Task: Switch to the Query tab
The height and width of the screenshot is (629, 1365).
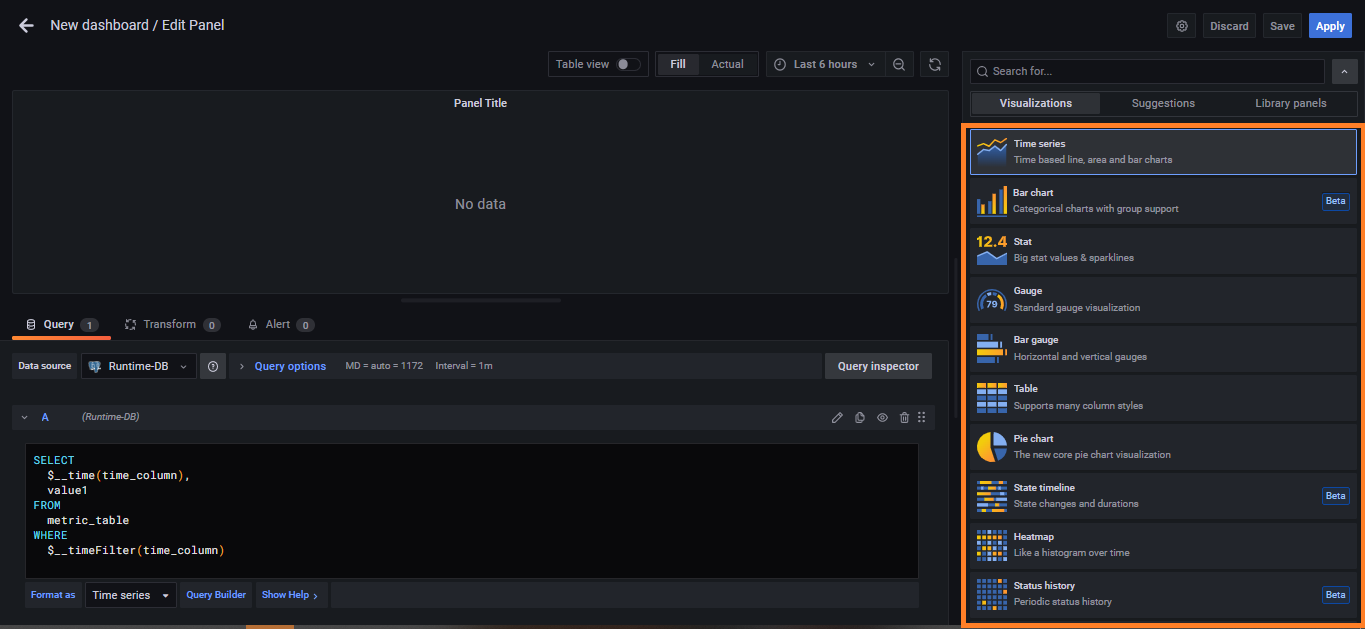Action: (61, 324)
